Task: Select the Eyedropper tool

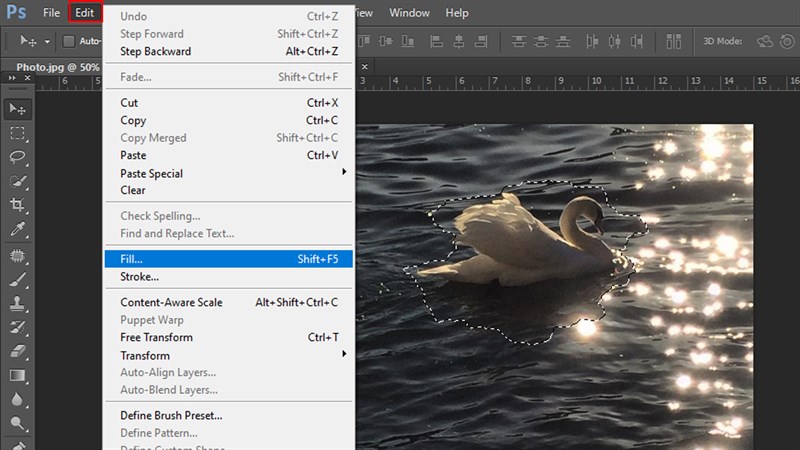Action: [x=17, y=230]
